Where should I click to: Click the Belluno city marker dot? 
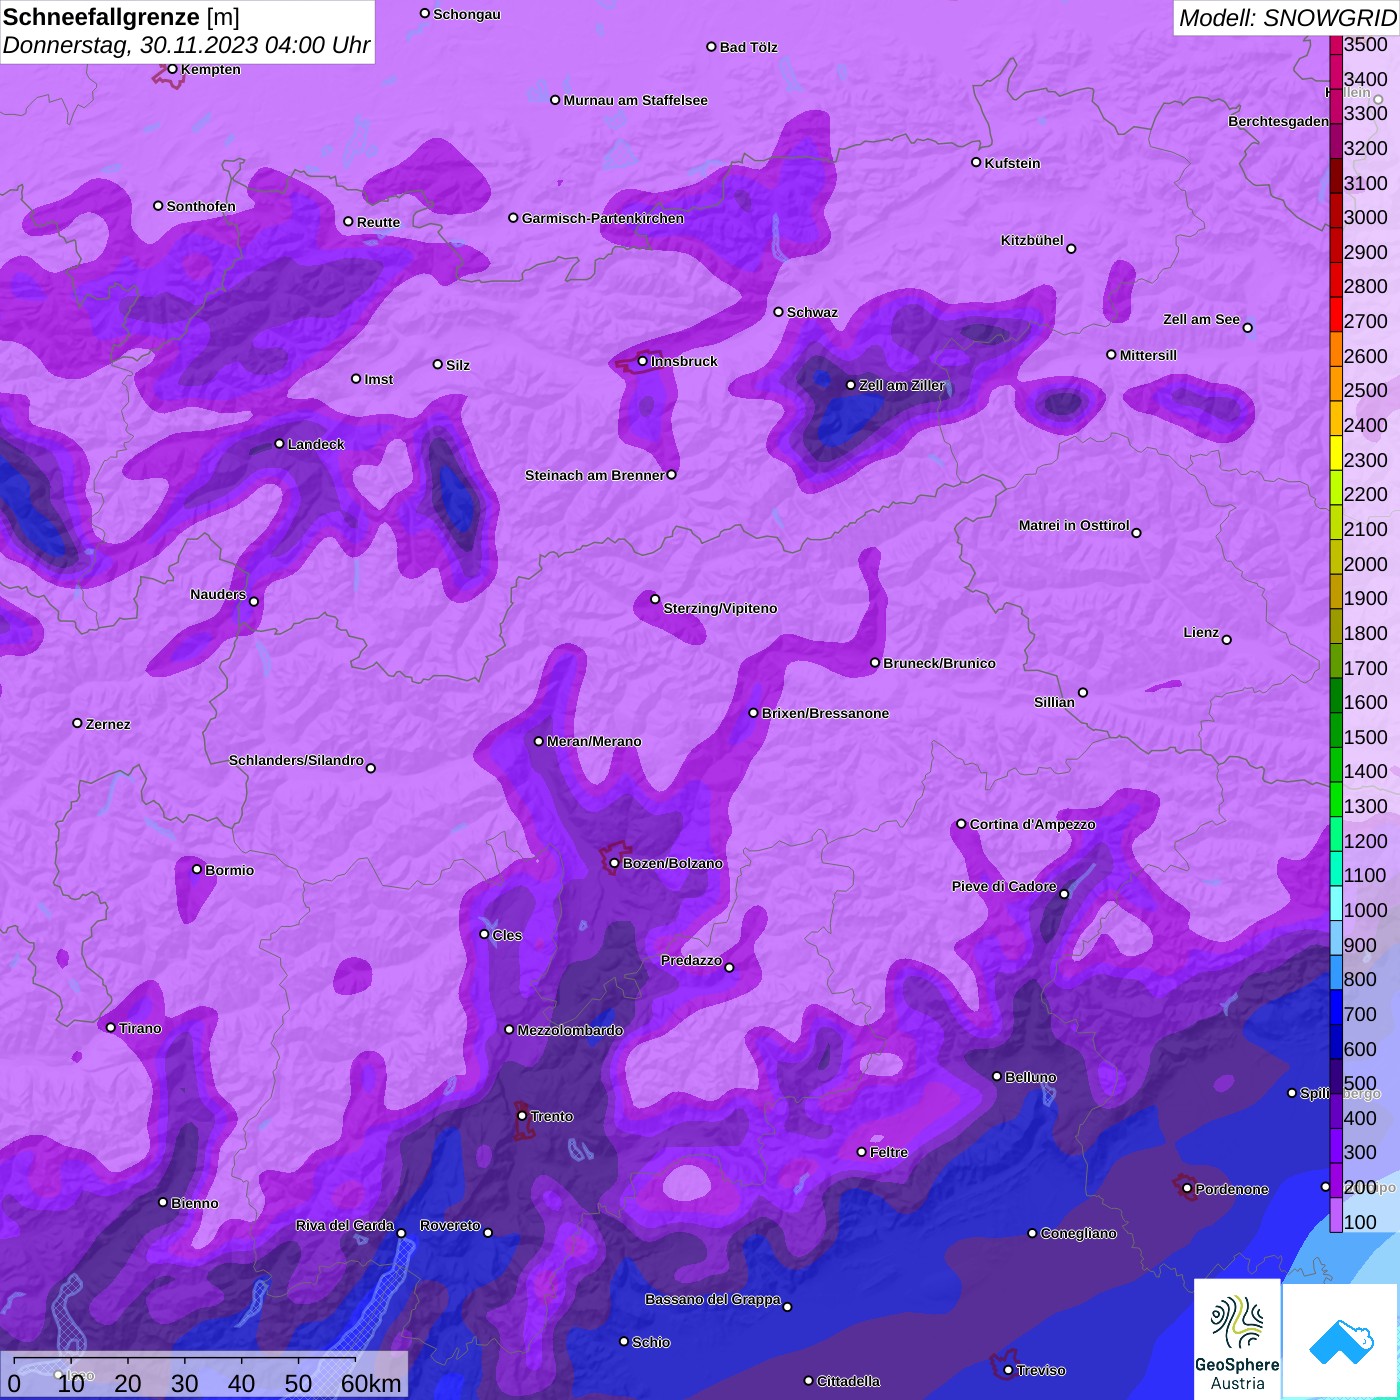pyautogui.click(x=996, y=1076)
